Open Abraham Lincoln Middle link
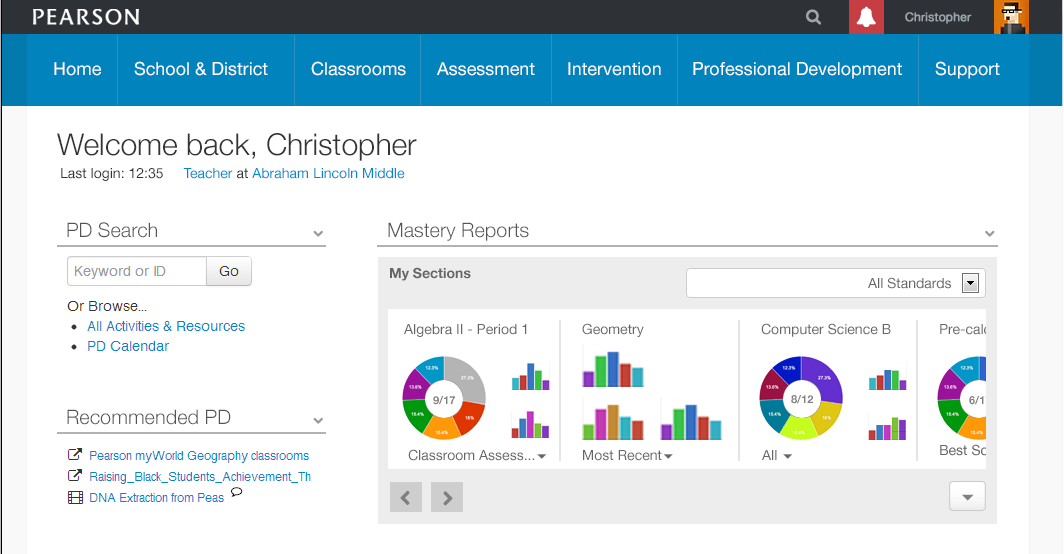This screenshot has height=554, width=1064. [x=328, y=173]
